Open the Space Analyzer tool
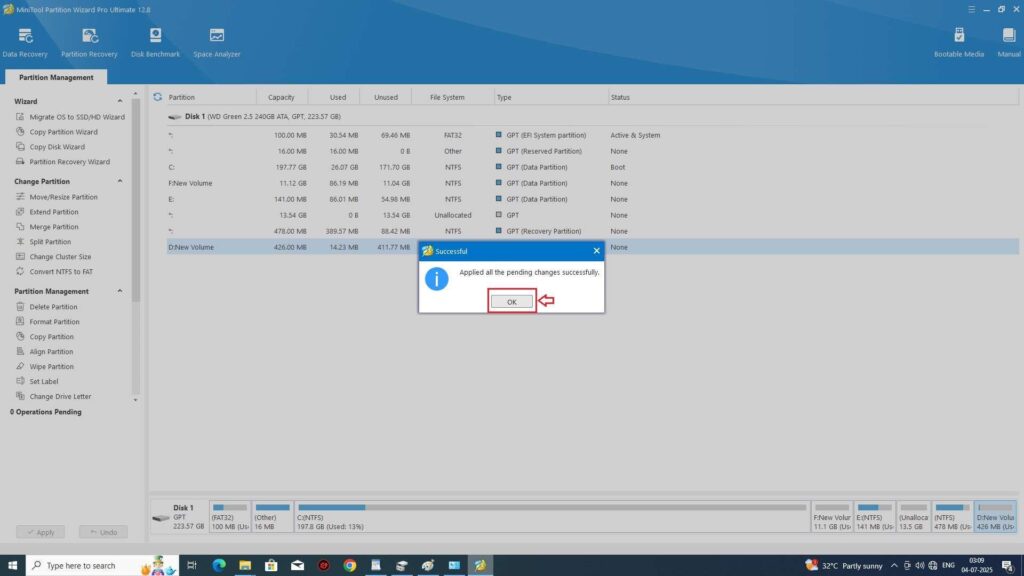 (x=217, y=41)
